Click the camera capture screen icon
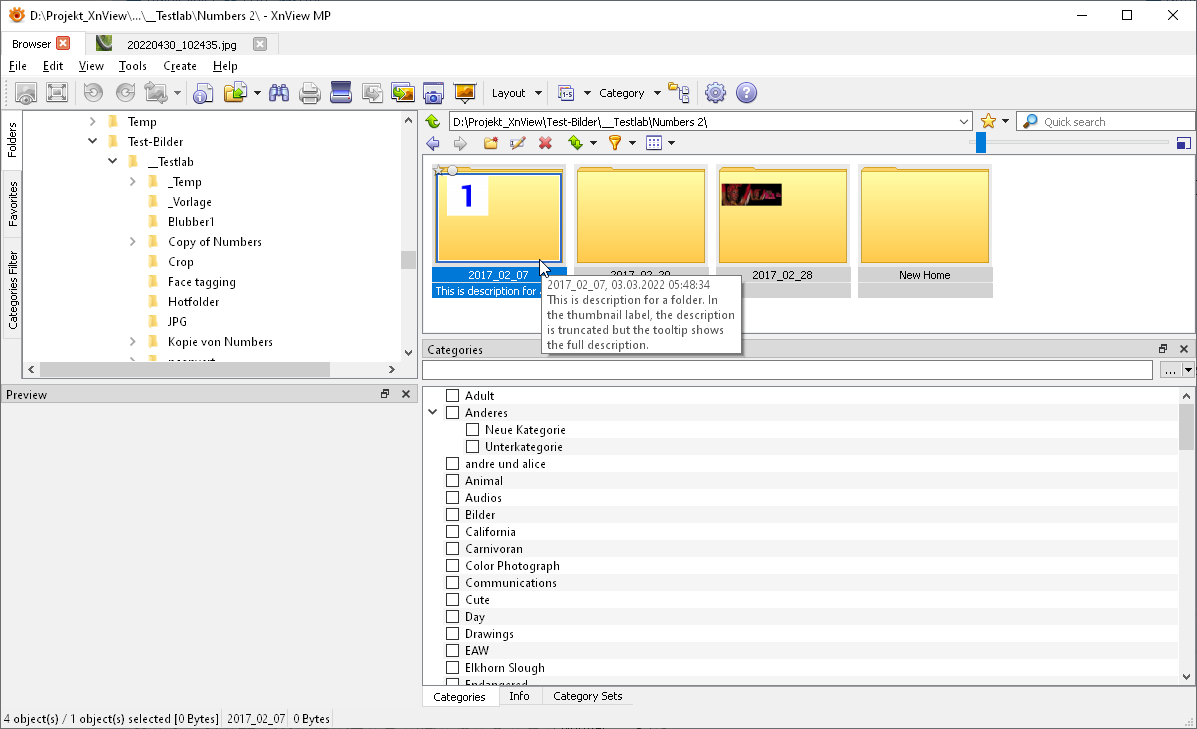The height and width of the screenshot is (729, 1197). coord(433,93)
